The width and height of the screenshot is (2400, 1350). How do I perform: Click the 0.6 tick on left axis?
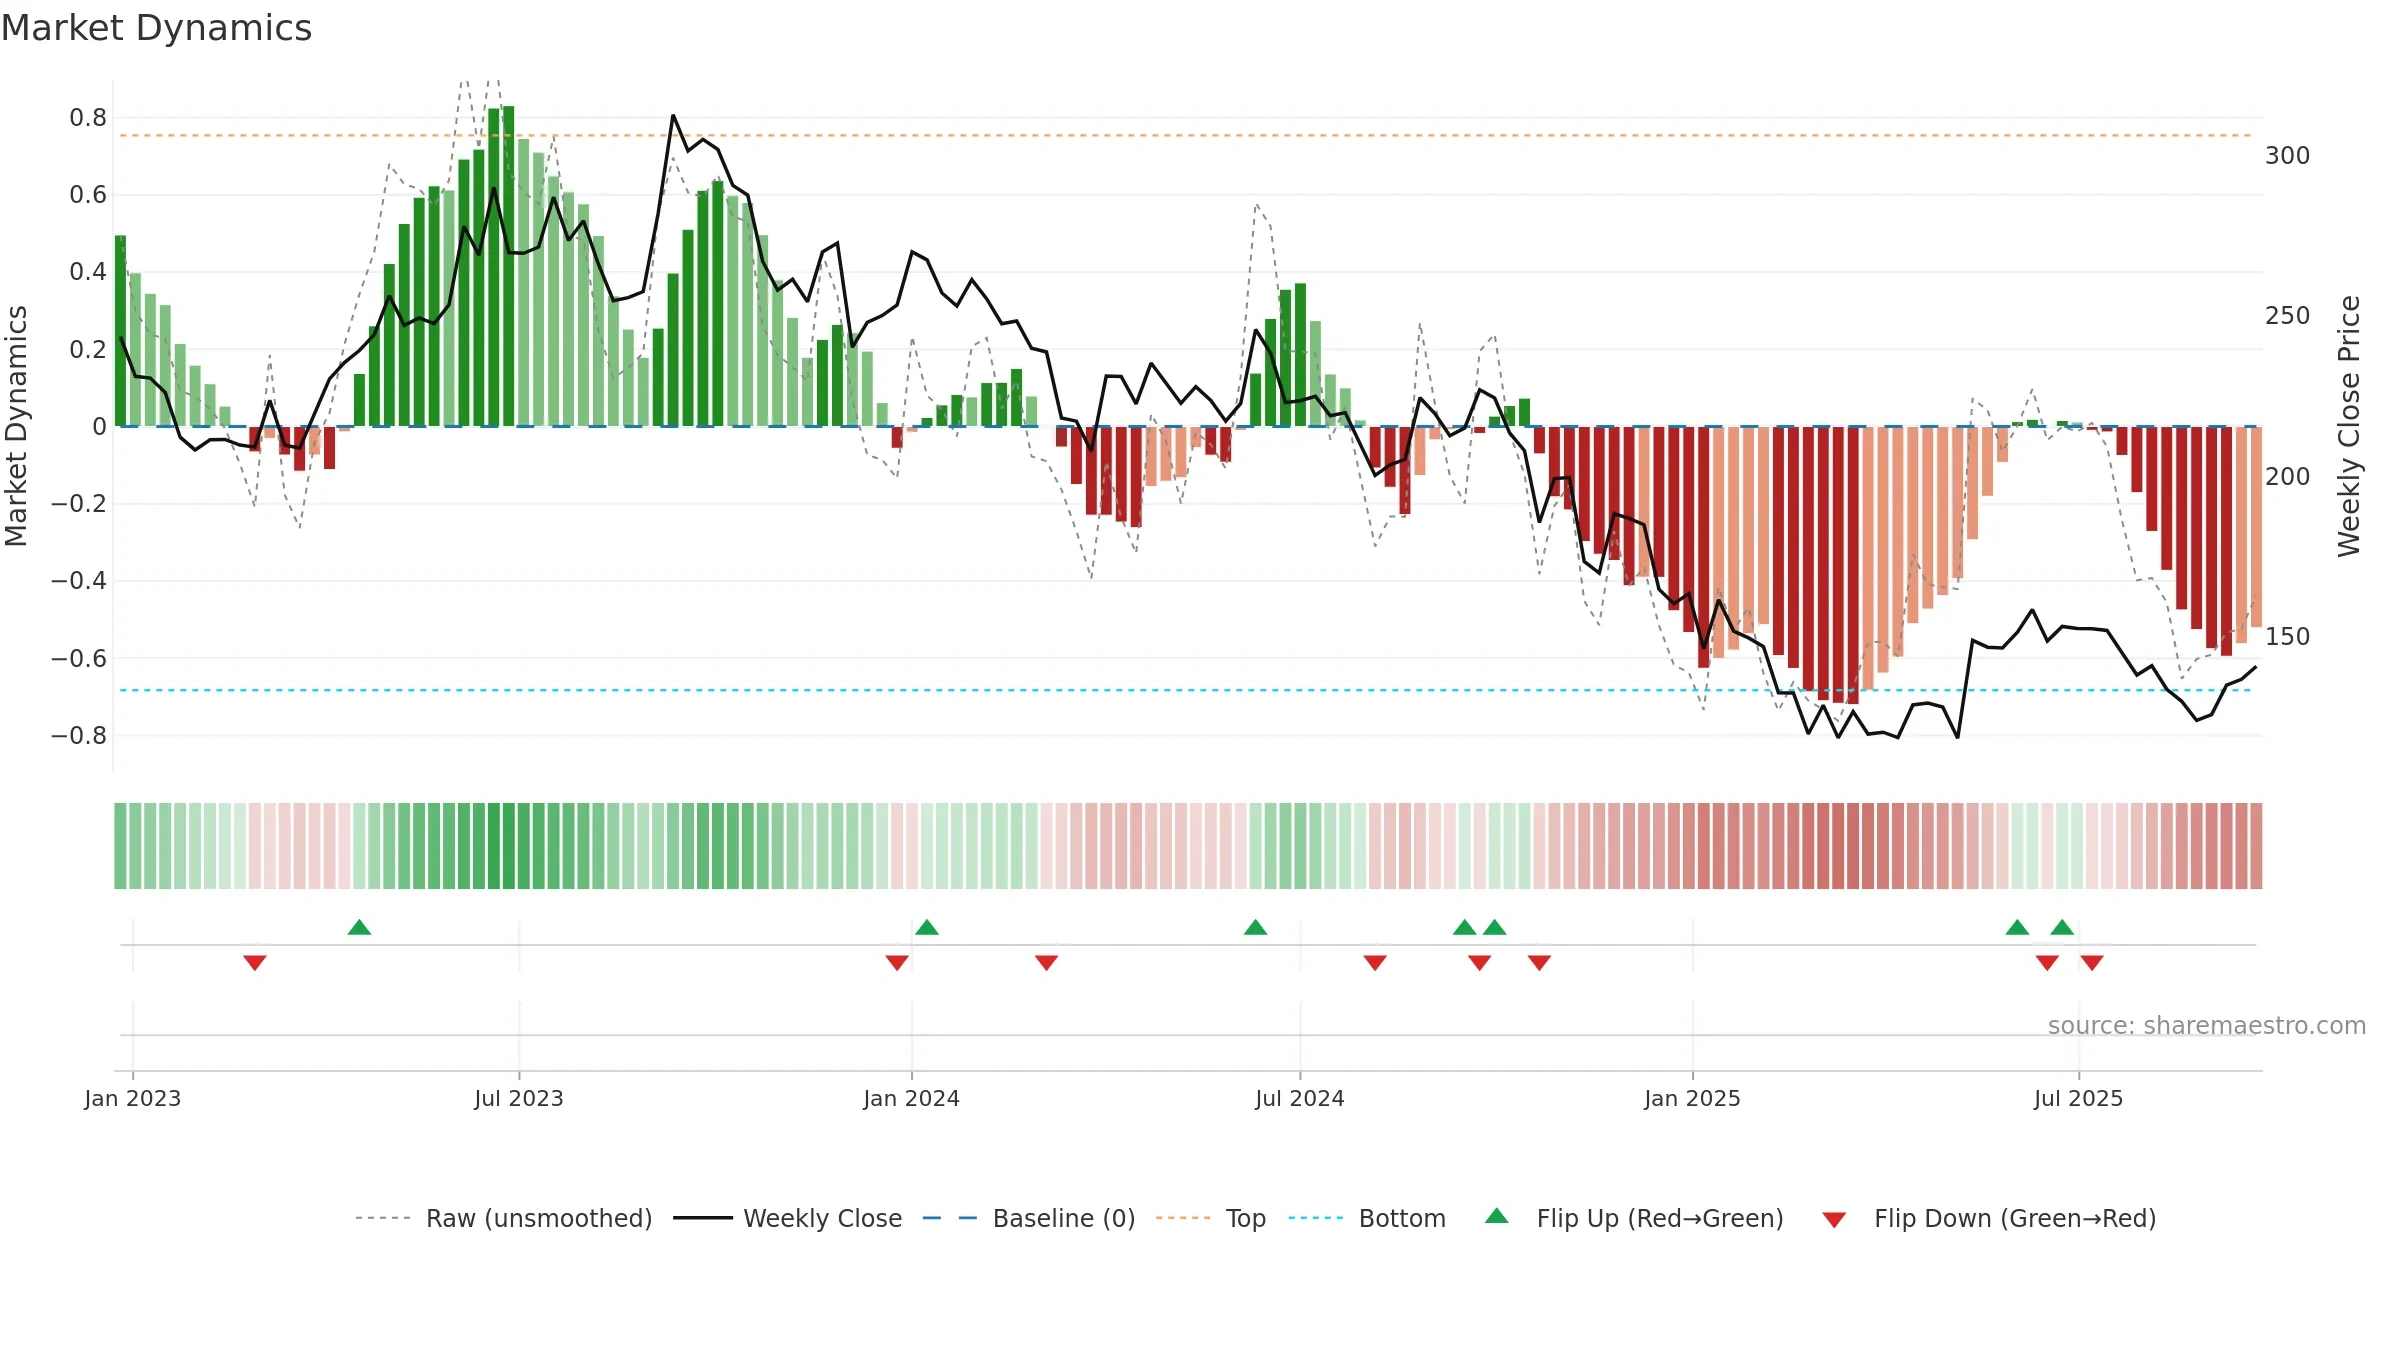tap(88, 195)
